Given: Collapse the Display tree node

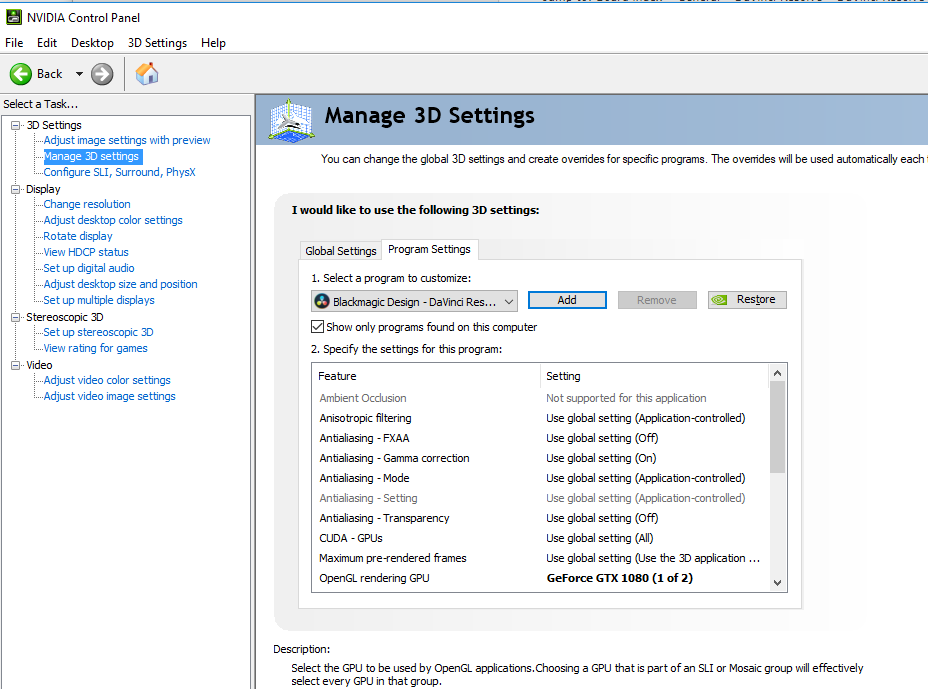Looking at the screenshot, I should [x=15, y=189].
